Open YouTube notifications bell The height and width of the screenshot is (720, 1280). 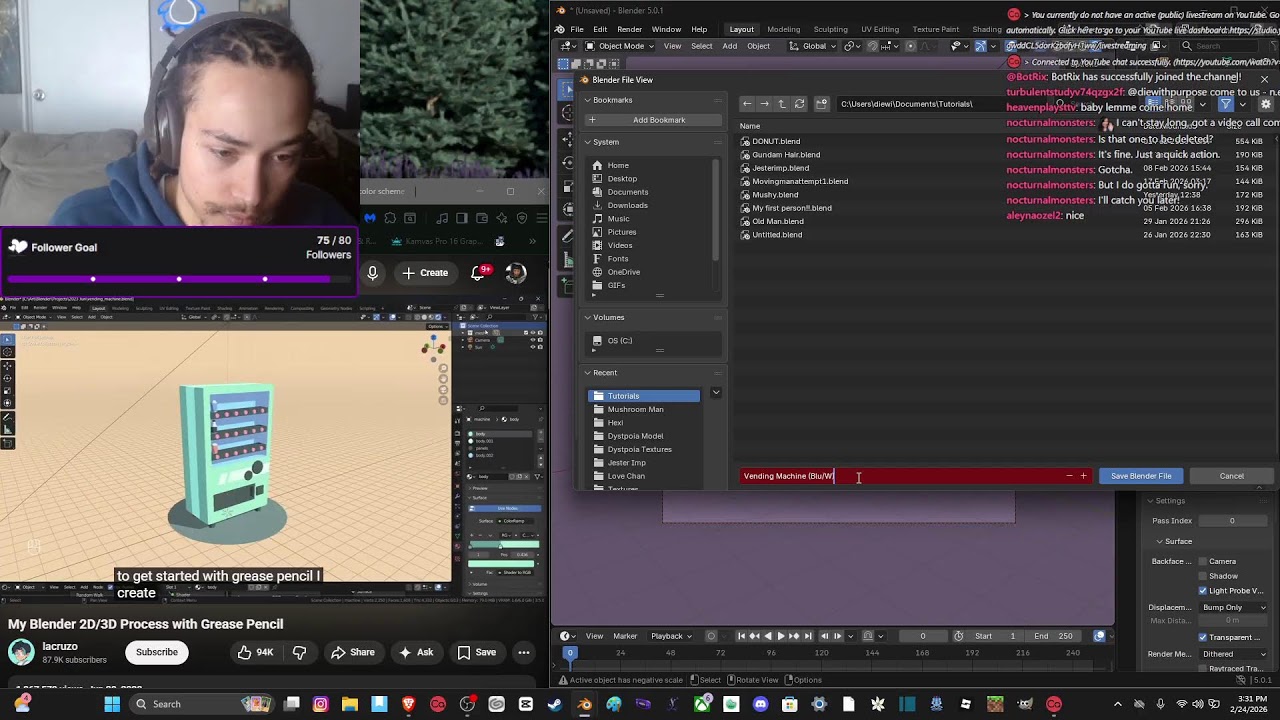479,273
